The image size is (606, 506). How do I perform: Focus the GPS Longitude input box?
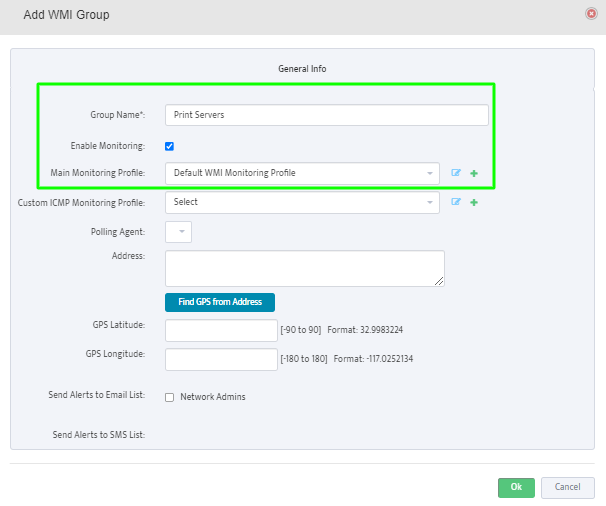coord(221,359)
